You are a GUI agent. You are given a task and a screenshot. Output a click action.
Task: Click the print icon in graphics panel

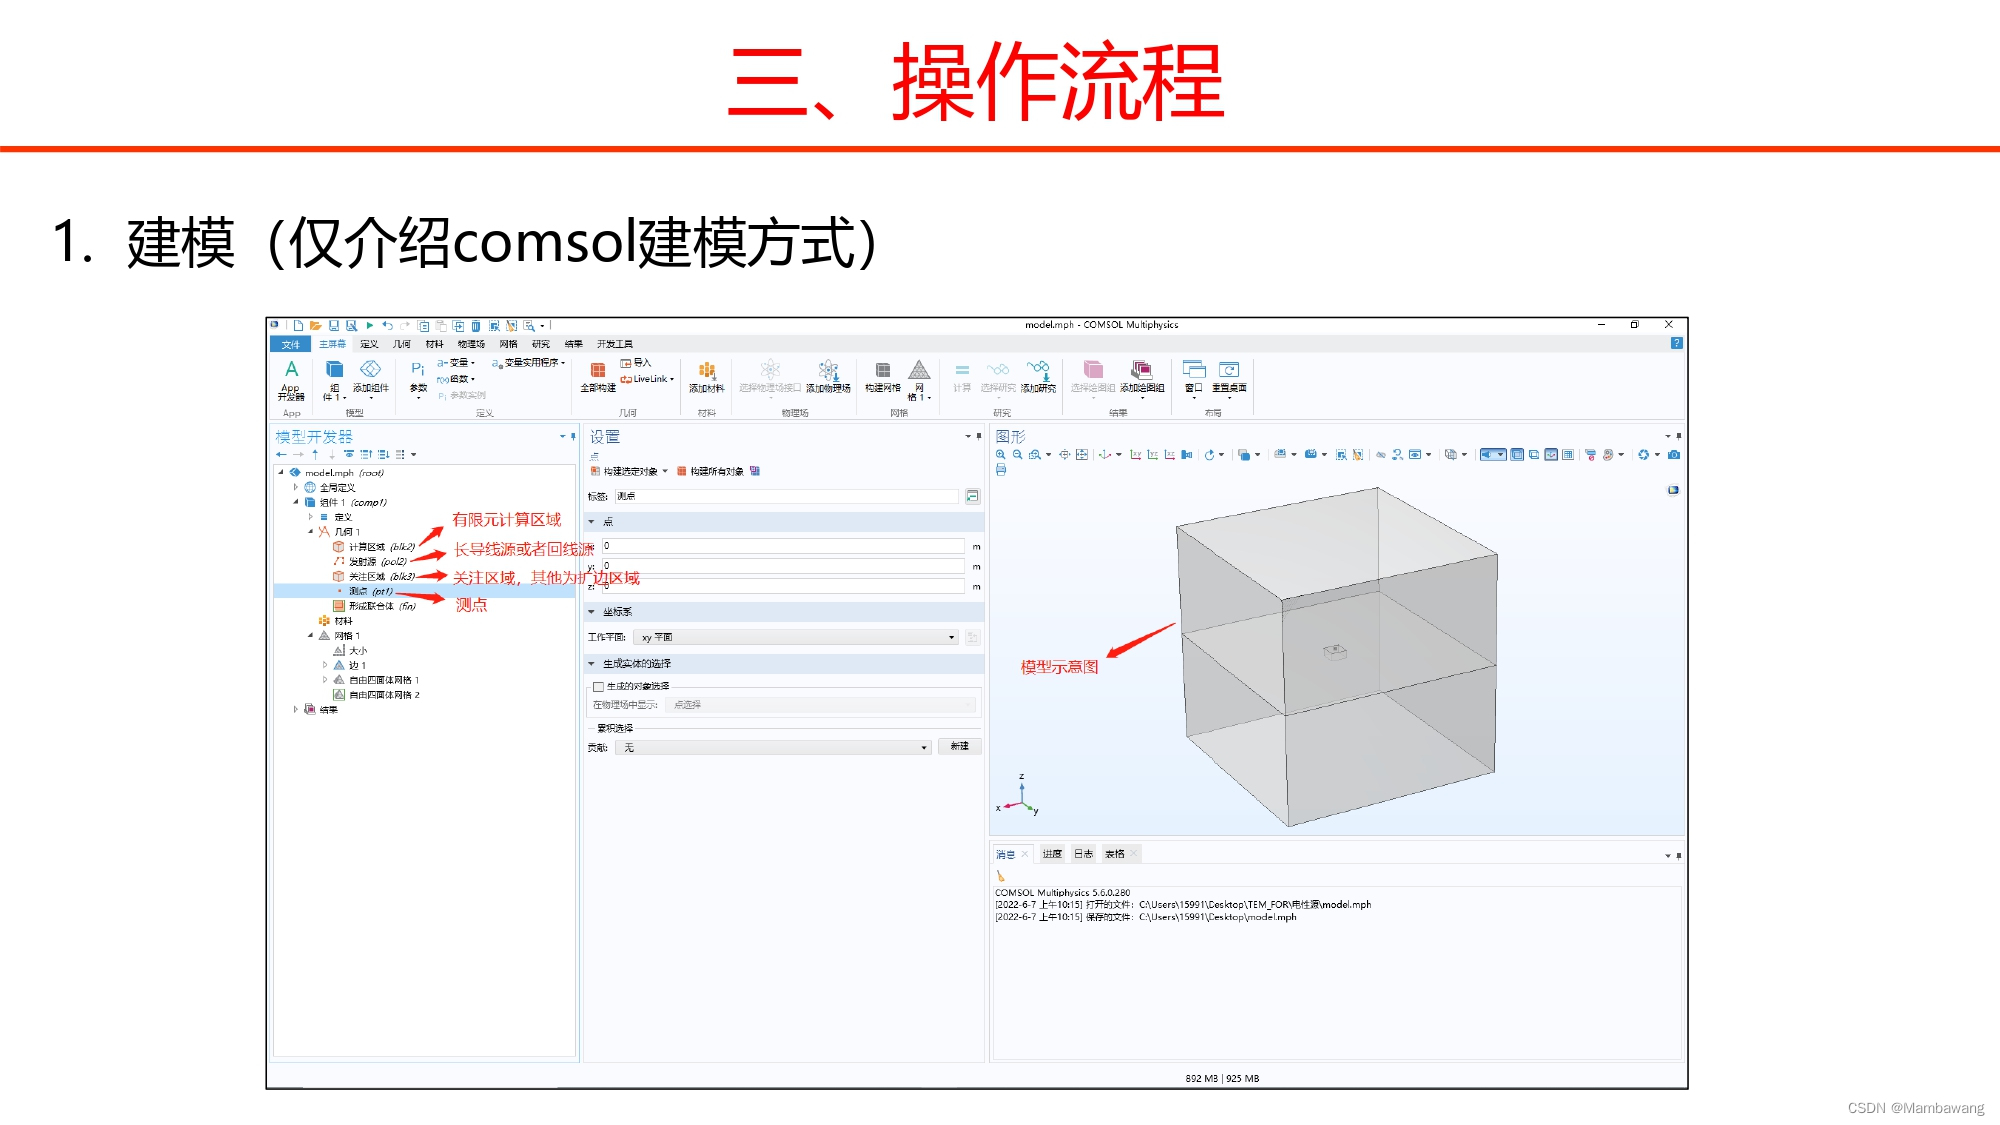(x=1001, y=470)
